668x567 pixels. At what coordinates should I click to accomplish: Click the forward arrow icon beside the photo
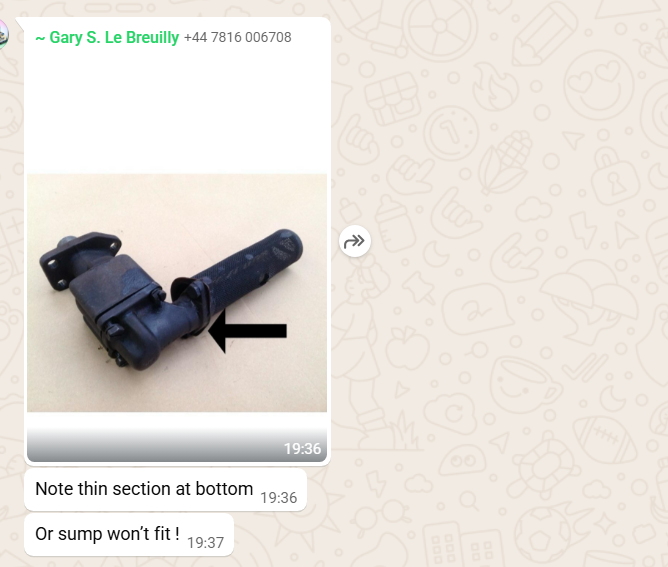(354, 242)
